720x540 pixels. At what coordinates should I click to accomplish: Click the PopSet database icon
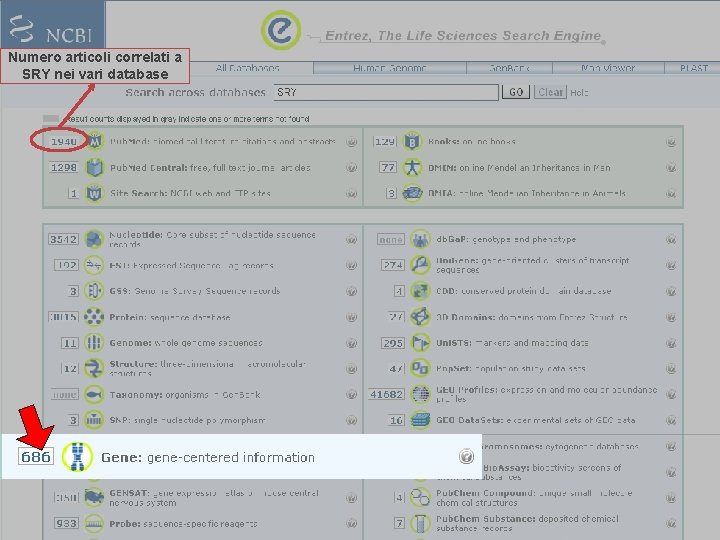420,368
